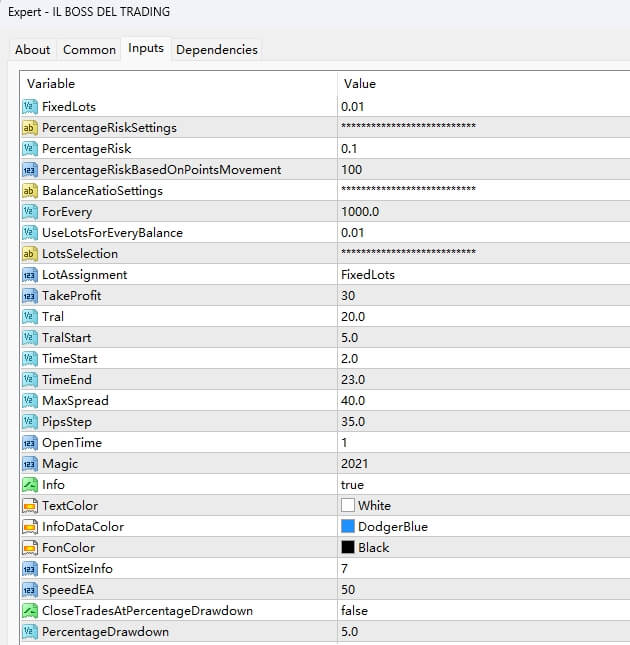Click the icon next to LotsSelection
The height and width of the screenshot is (645, 630).
(29, 254)
